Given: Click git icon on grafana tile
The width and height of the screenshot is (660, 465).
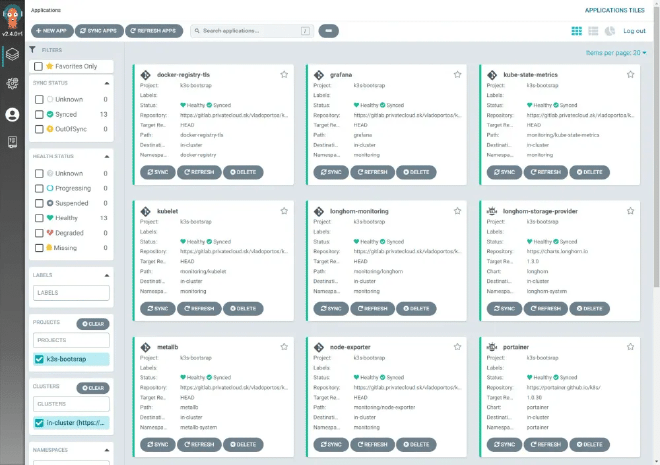Looking at the screenshot, I should coord(319,75).
